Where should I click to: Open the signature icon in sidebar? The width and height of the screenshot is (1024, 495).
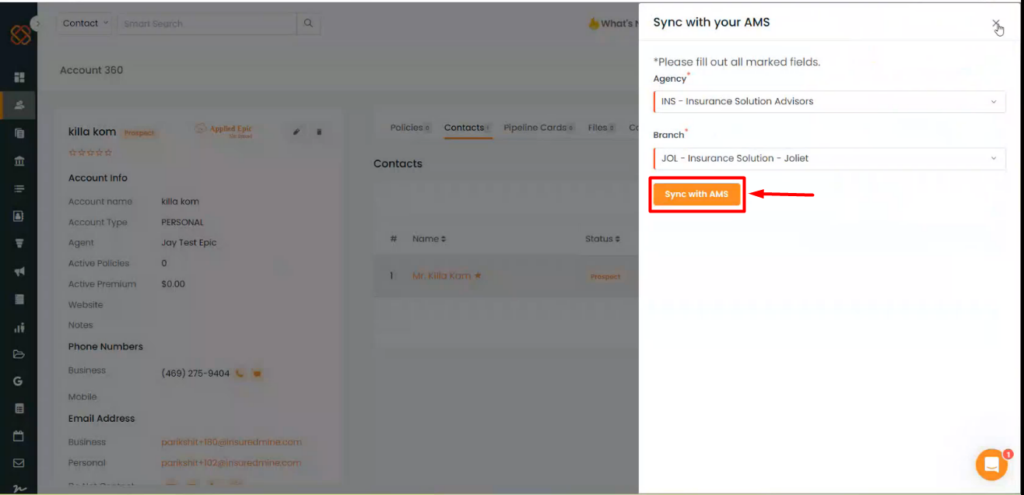point(19,488)
